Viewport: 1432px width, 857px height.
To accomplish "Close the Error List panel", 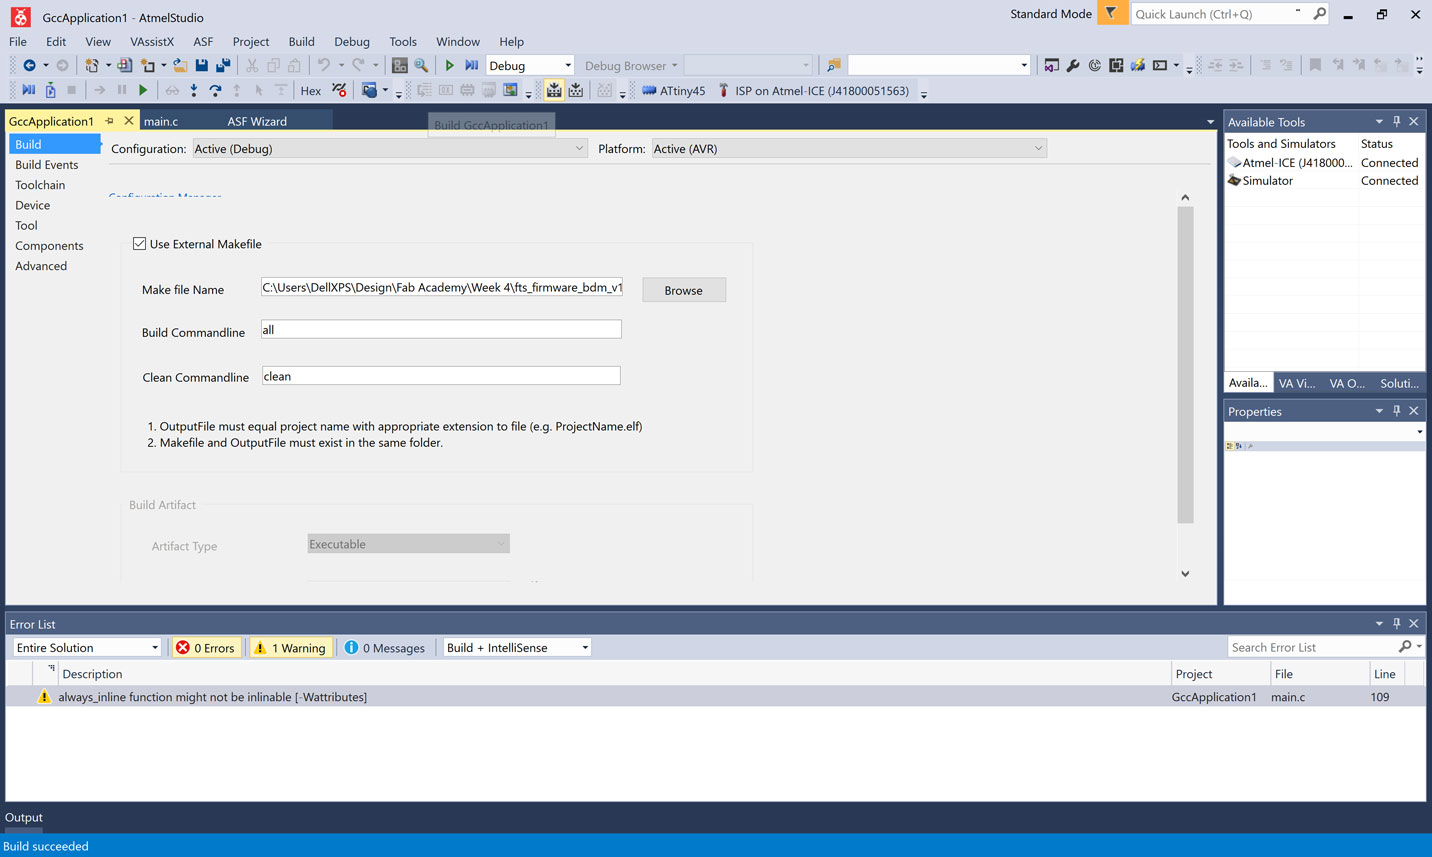I will point(1414,623).
